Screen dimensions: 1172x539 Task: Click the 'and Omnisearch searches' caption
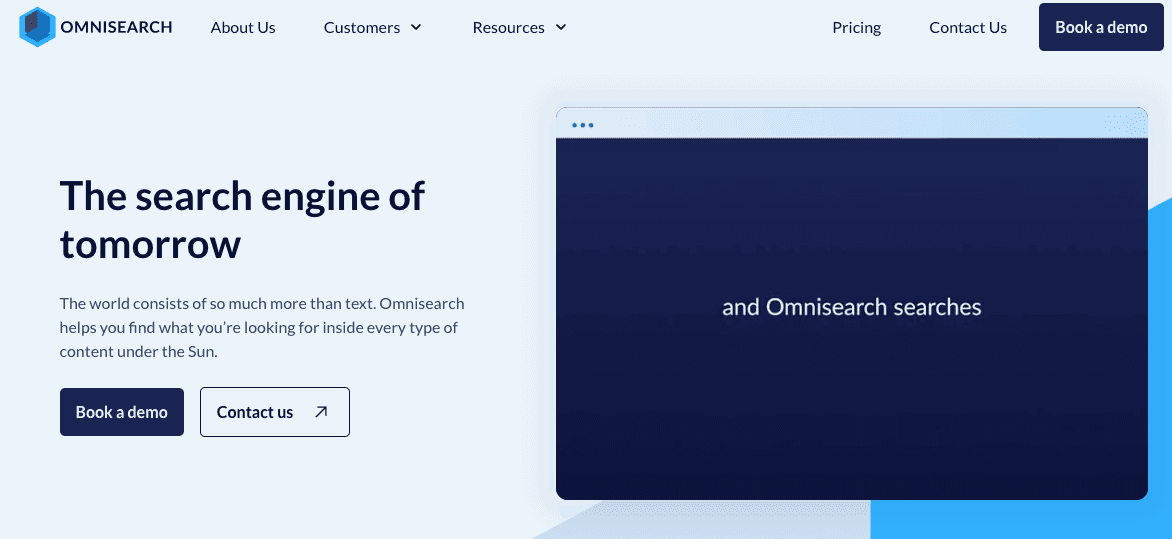851,307
